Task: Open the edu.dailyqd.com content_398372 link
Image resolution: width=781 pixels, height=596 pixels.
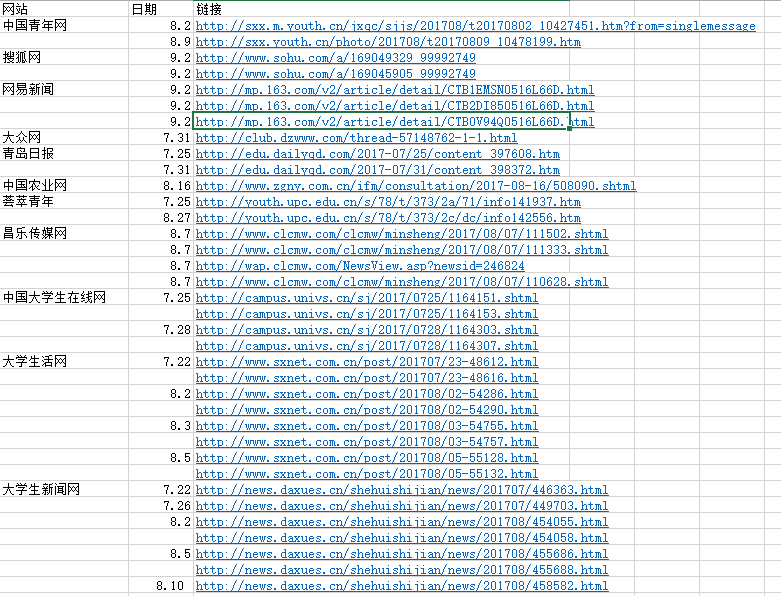Action: tap(378, 170)
